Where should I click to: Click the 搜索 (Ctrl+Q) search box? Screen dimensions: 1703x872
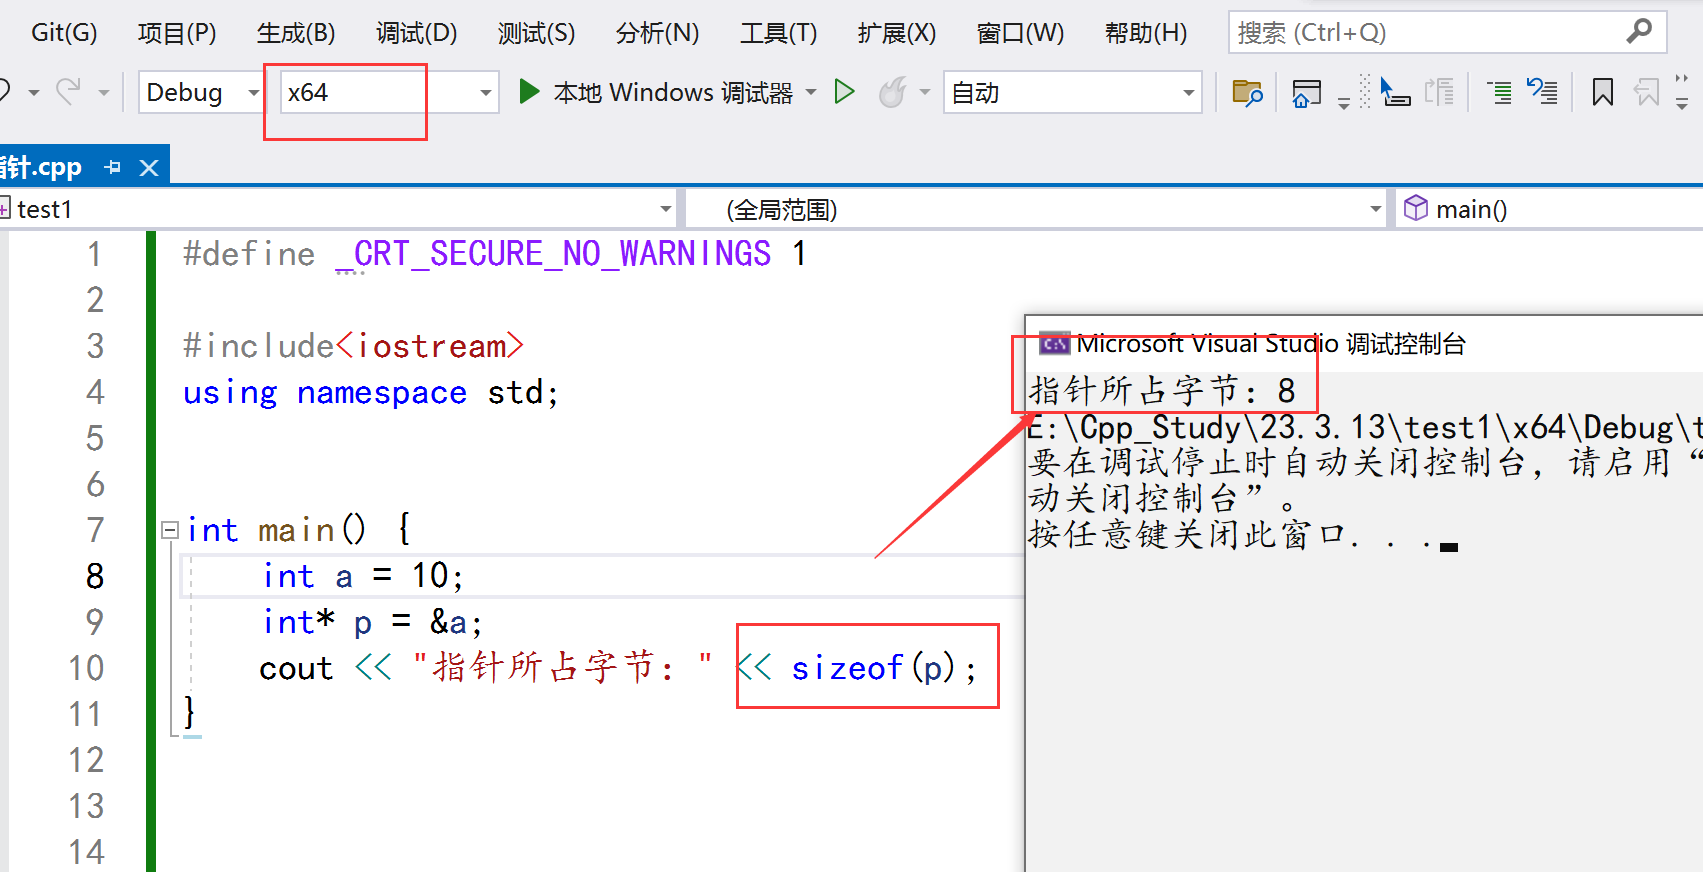point(1447,32)
